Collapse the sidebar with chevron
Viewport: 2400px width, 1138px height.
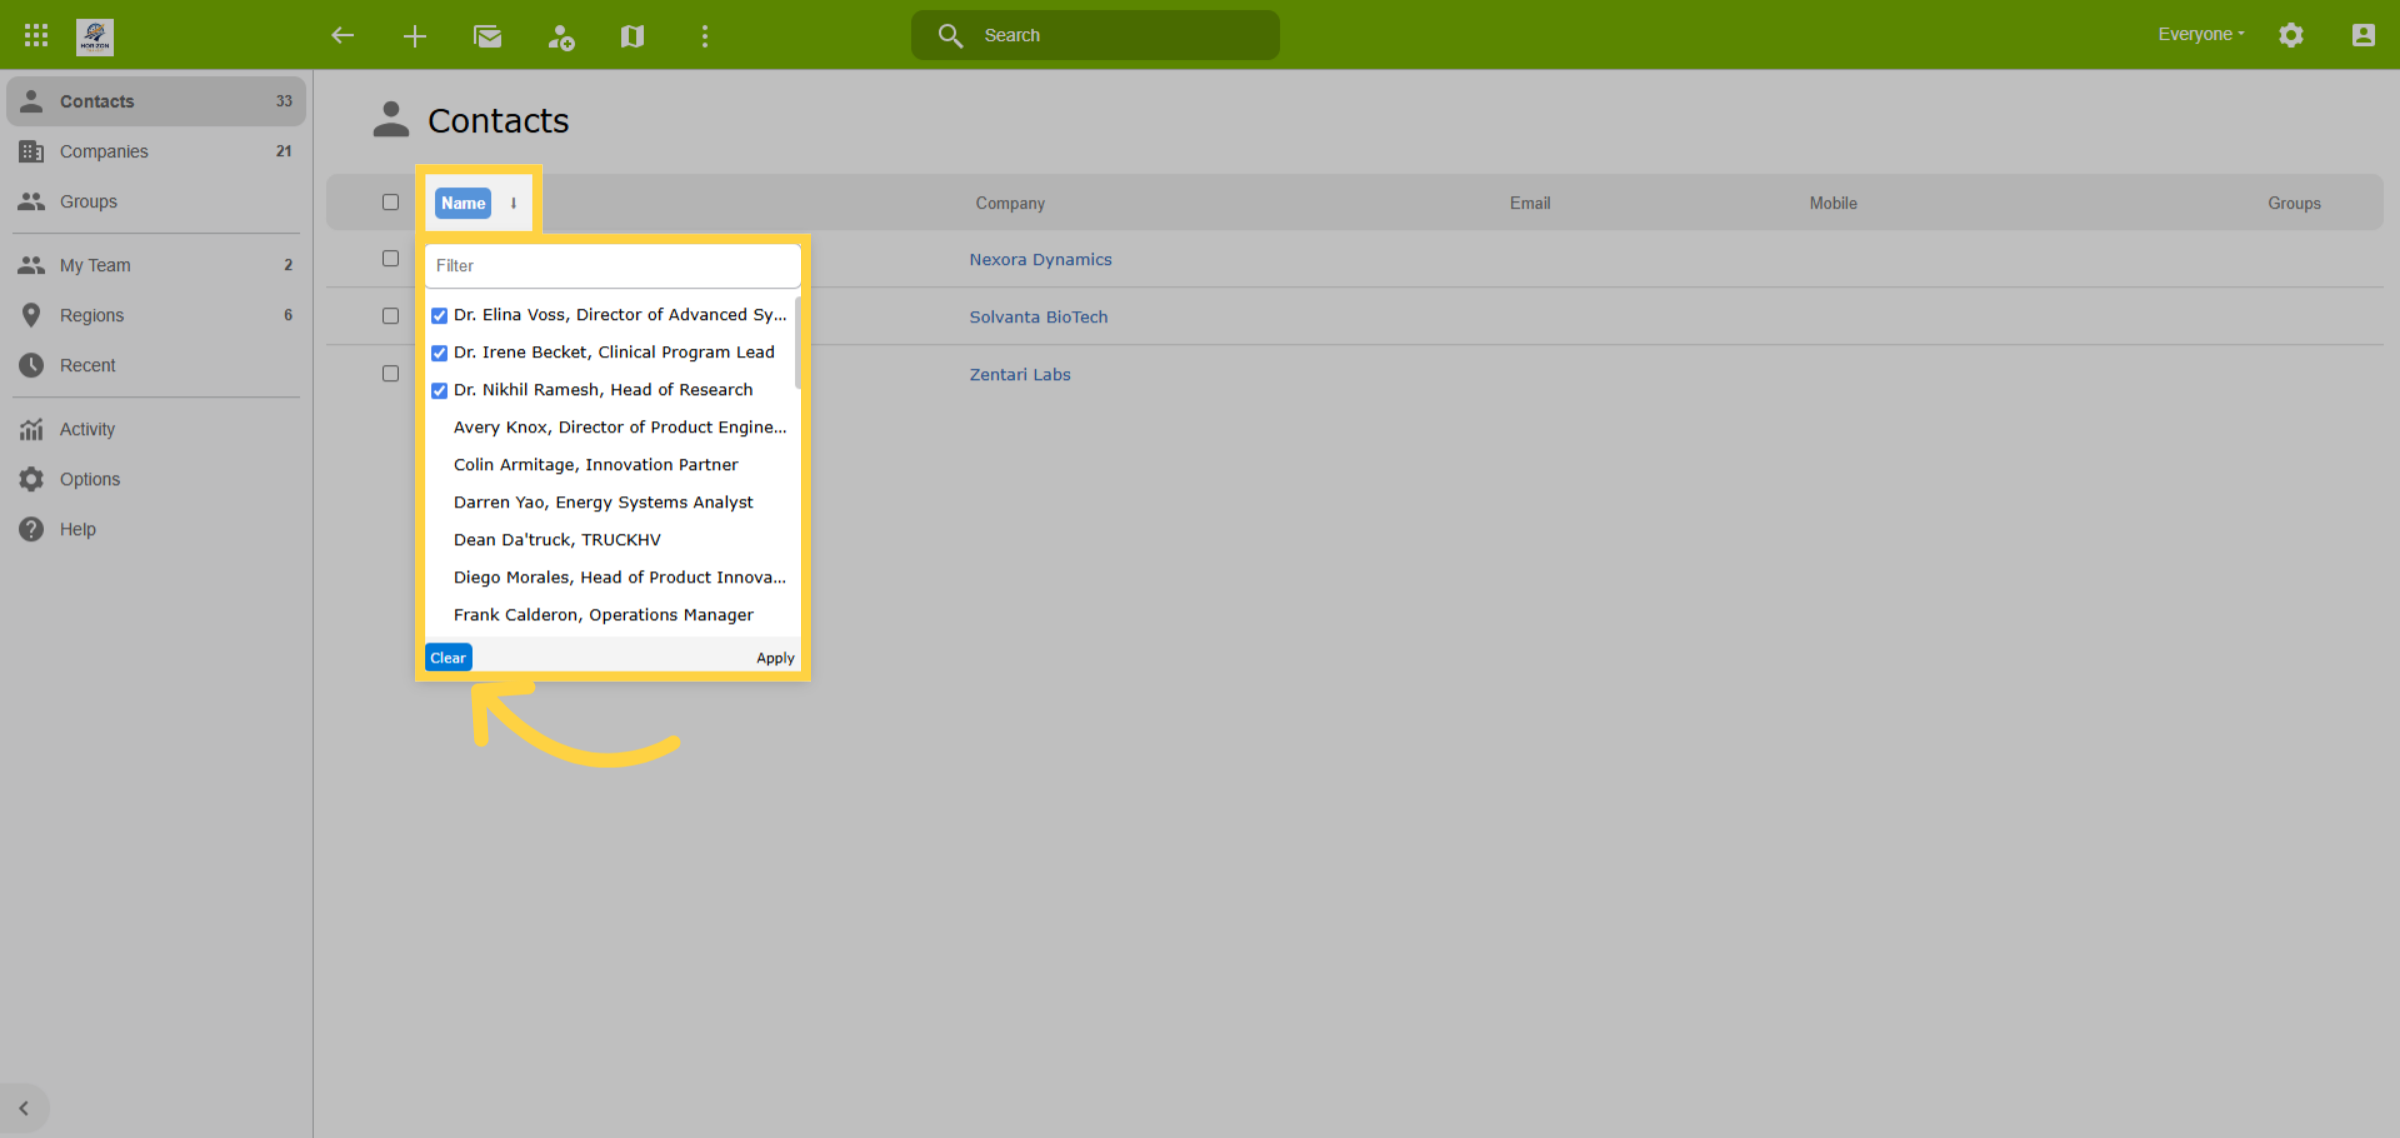click(24, 1108)
